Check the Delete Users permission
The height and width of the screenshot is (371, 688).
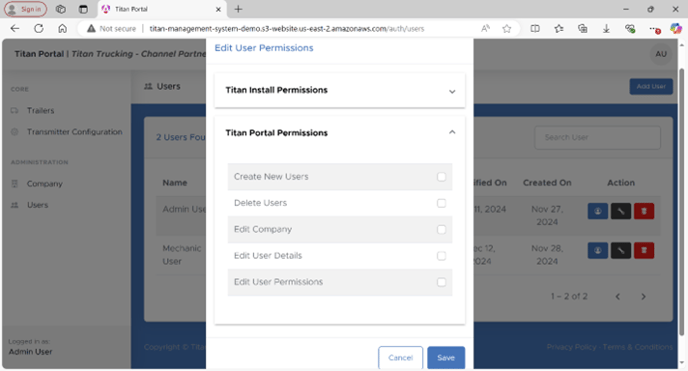click(441, 203)
